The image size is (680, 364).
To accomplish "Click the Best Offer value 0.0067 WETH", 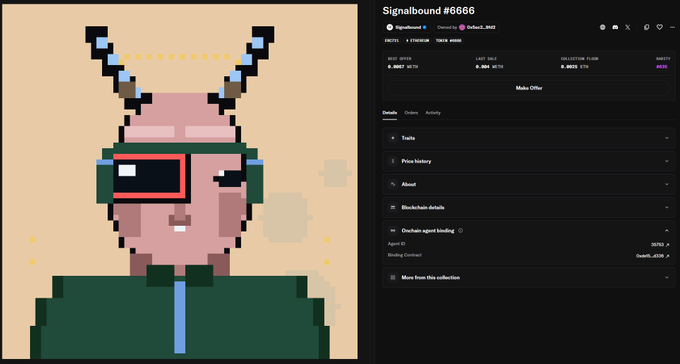I will [x=403, y=67].
